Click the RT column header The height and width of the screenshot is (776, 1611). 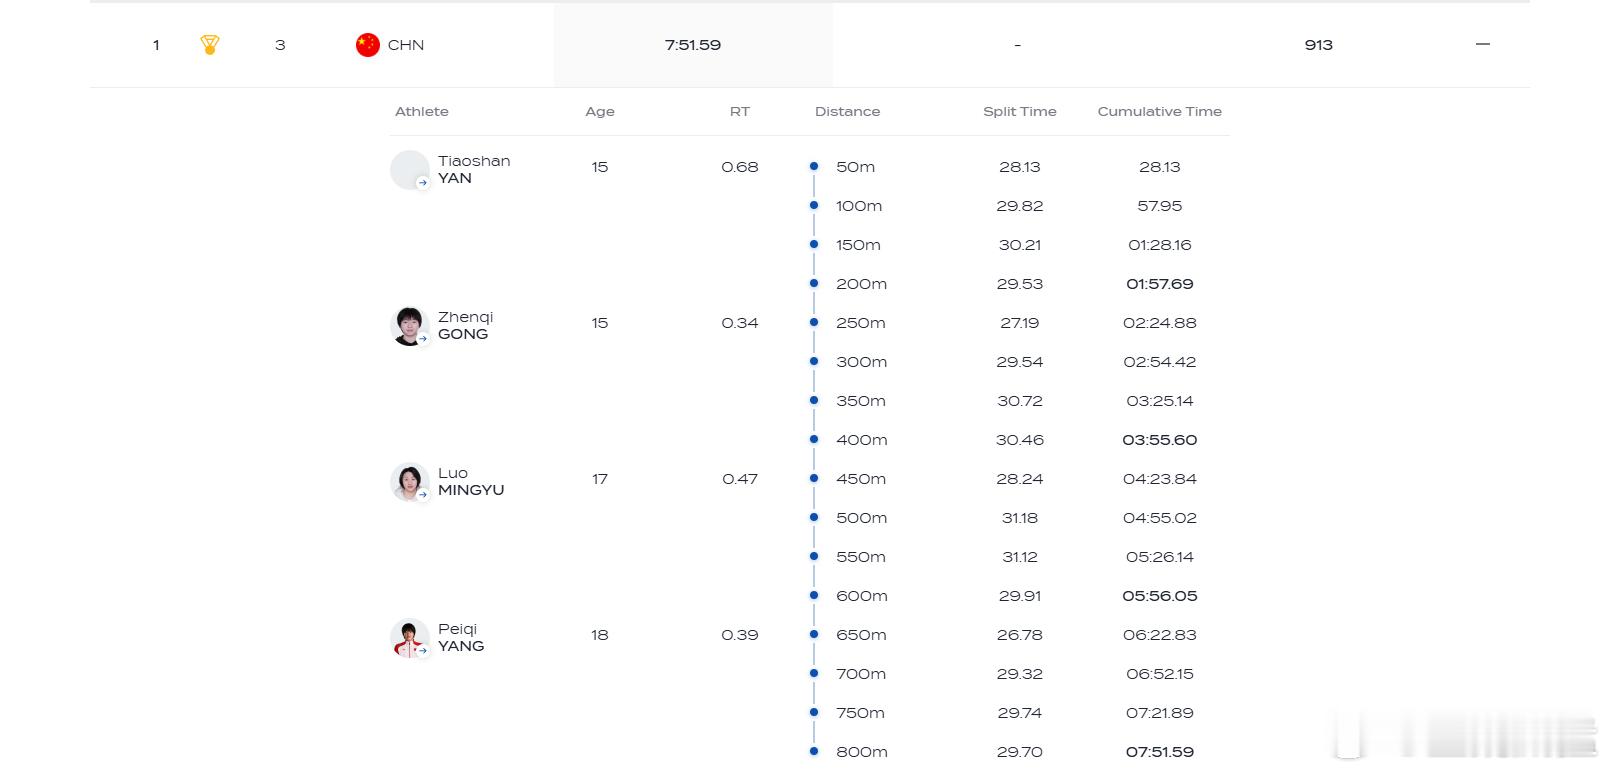[740, 111]
